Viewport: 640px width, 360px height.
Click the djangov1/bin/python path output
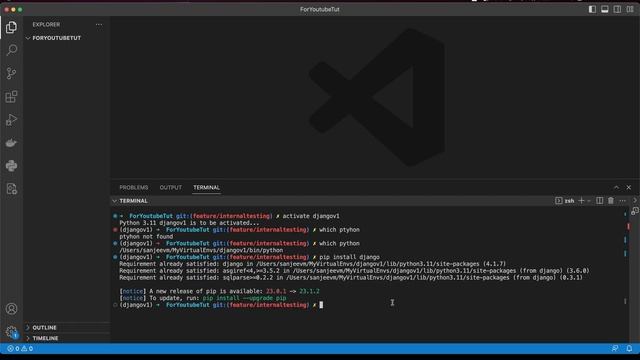pos(201,250)
